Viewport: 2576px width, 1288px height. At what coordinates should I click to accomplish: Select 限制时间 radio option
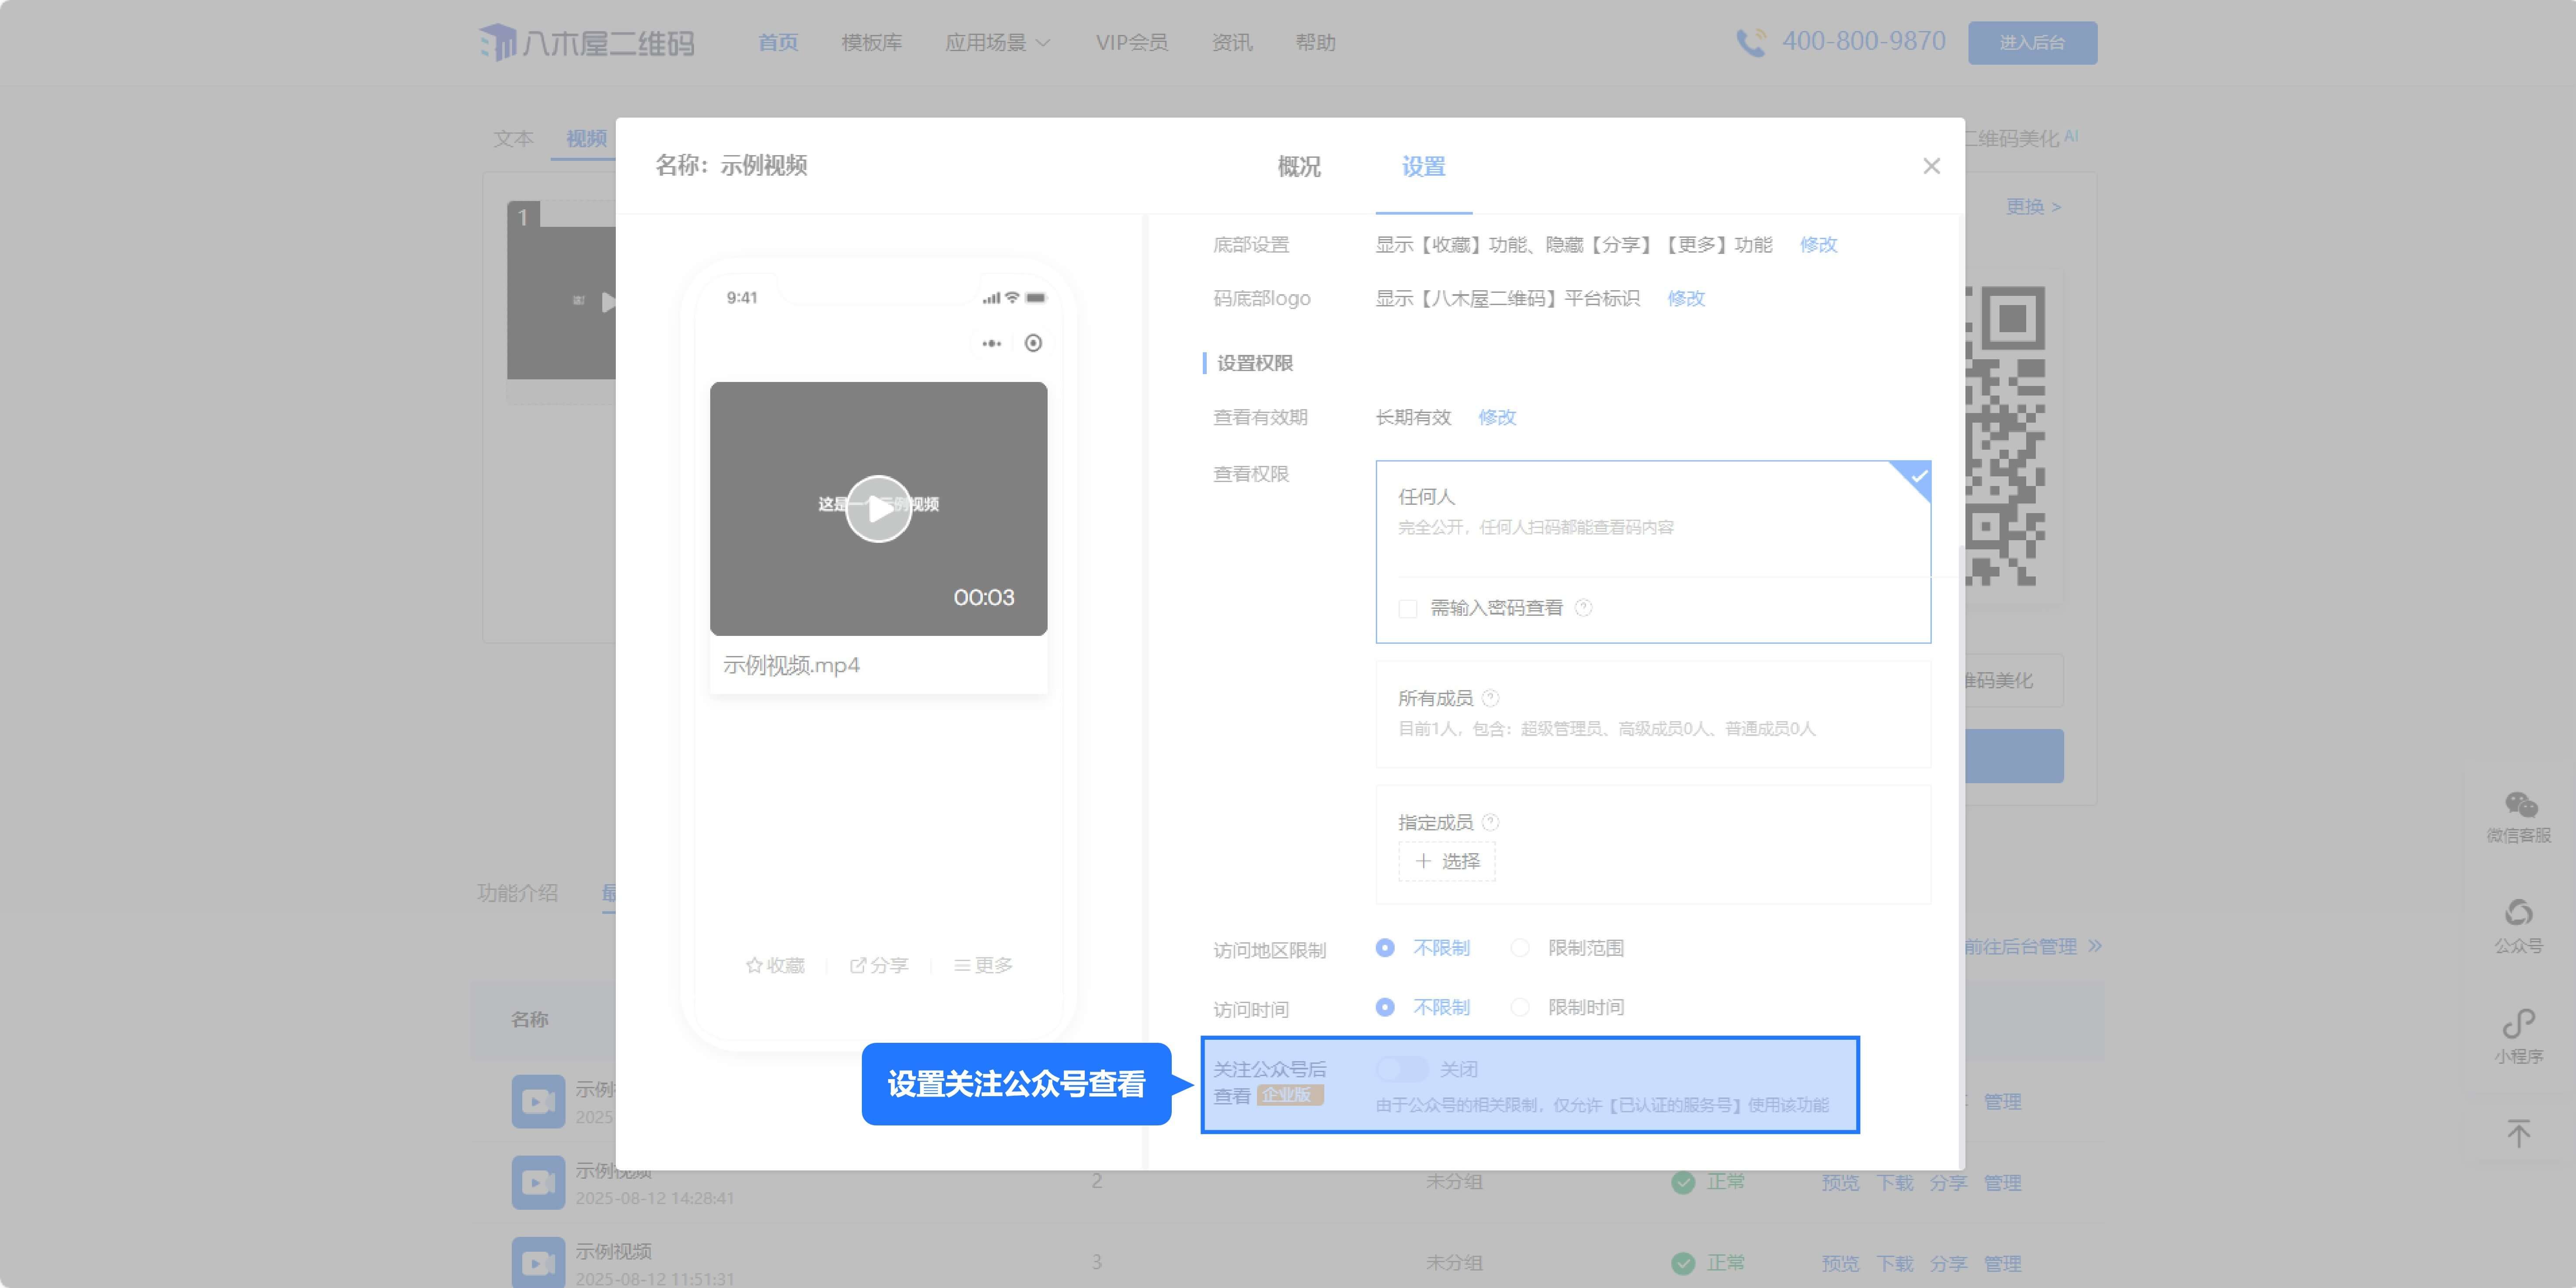click(x=1520, y=1007)
